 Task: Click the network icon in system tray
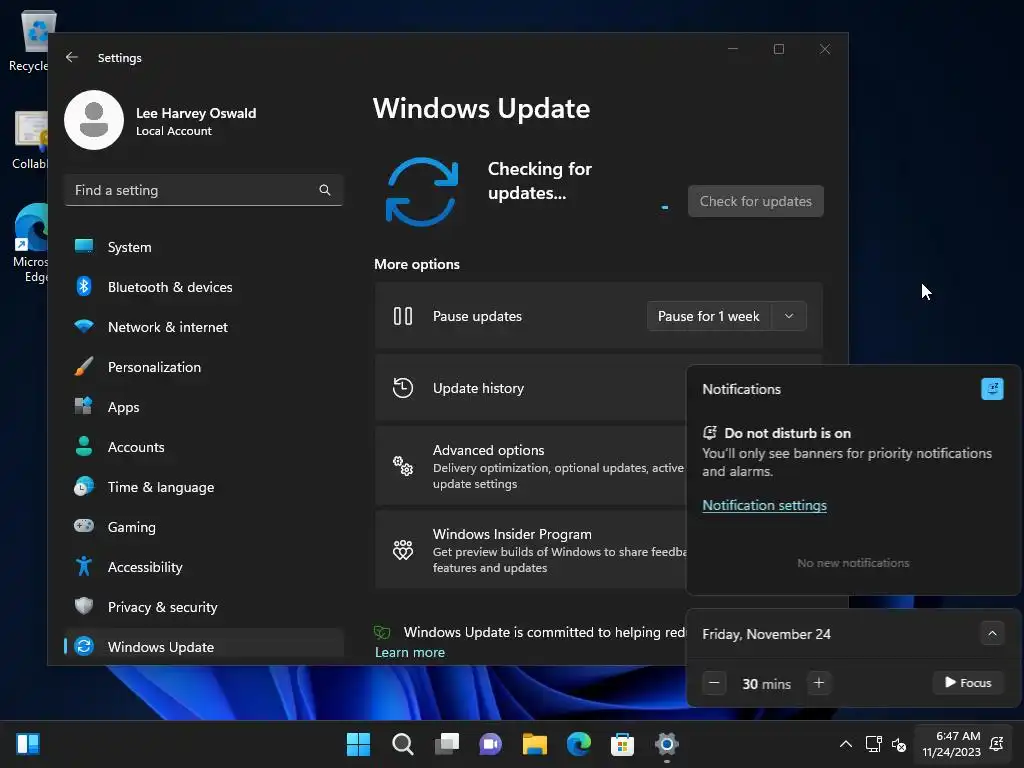point(873,744)
